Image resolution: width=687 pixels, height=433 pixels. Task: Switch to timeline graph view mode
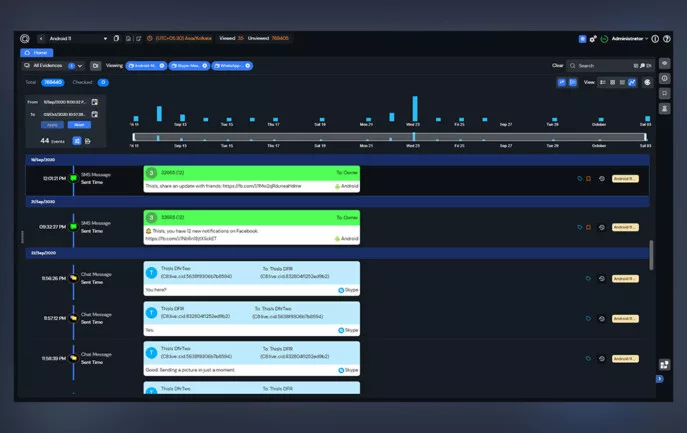632,82
